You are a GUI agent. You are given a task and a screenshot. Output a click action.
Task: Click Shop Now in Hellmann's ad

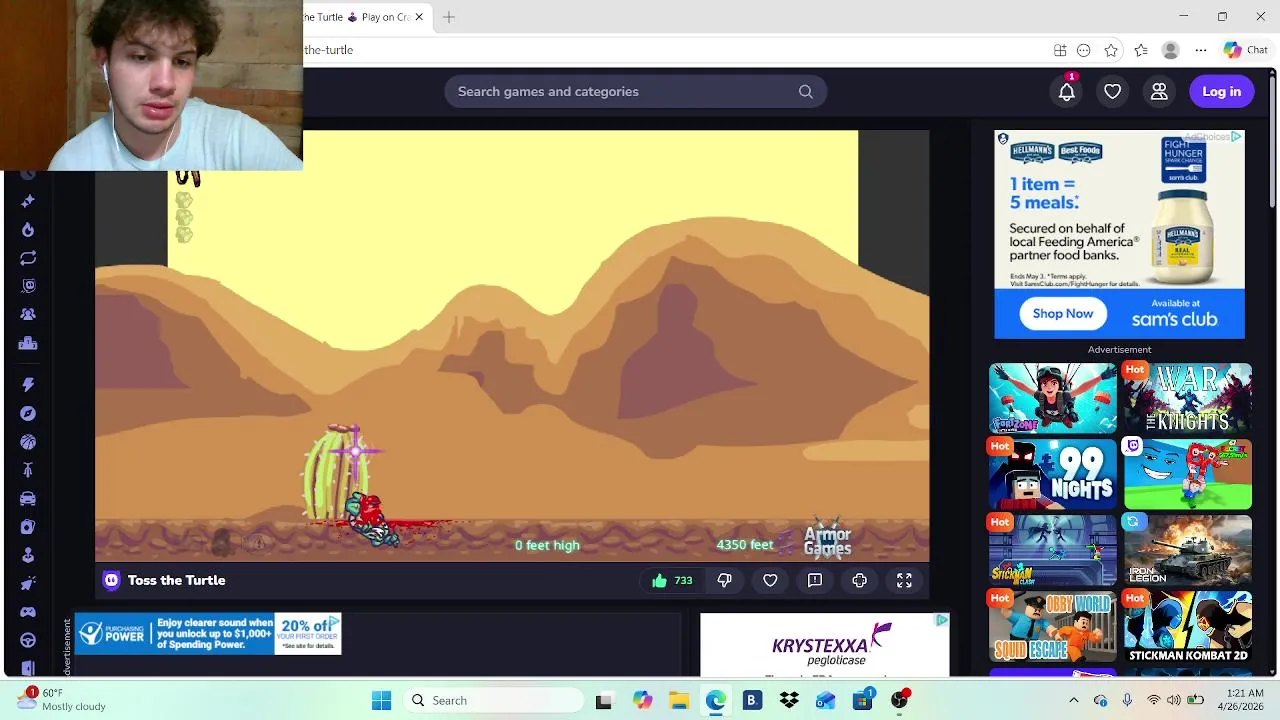tap(1063, 313)
